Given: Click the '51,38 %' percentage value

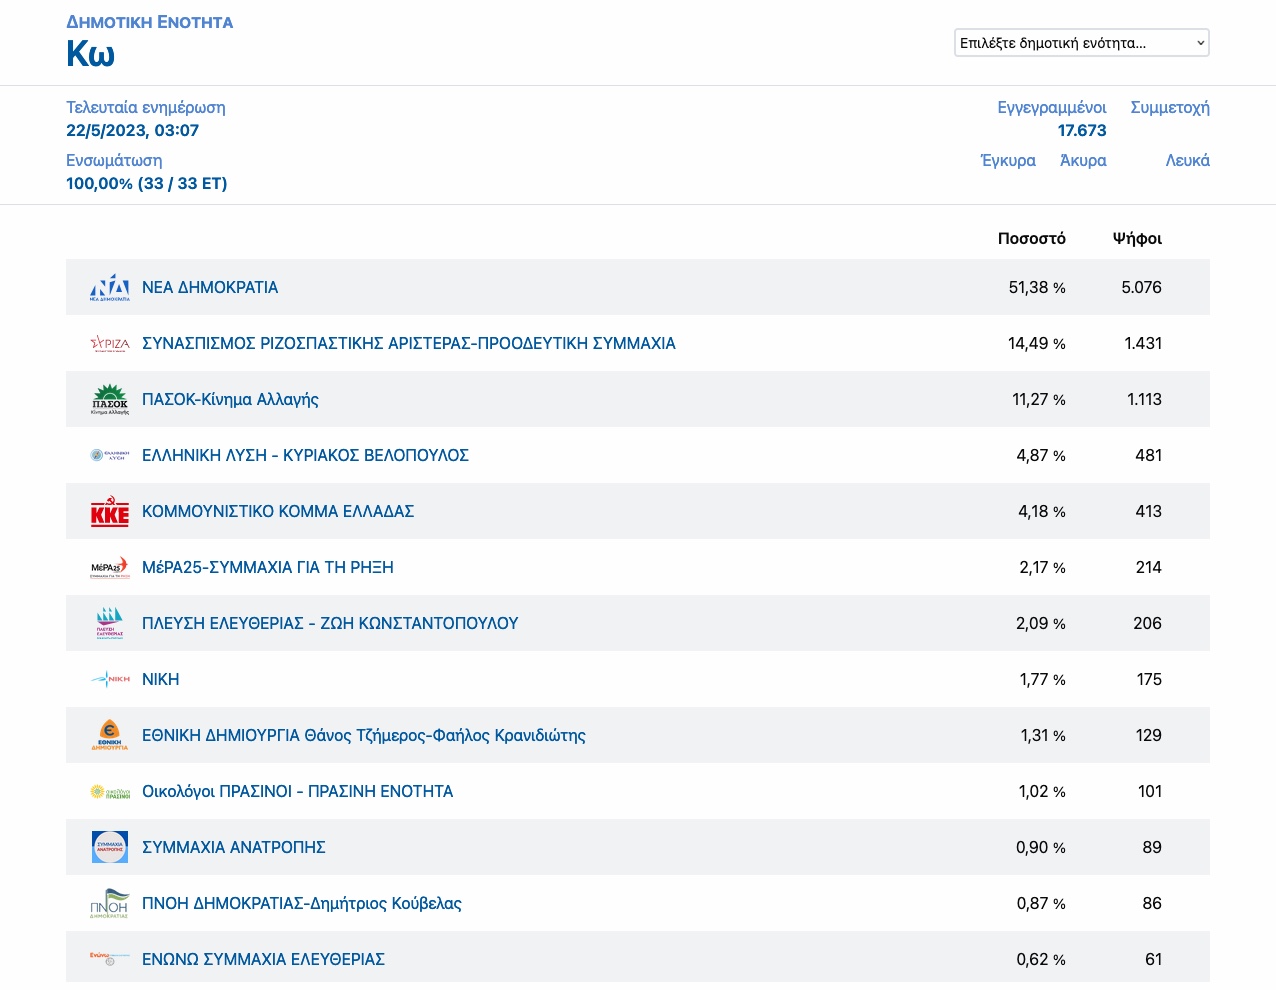Looking at the screenshot, I should [1037, 287].
